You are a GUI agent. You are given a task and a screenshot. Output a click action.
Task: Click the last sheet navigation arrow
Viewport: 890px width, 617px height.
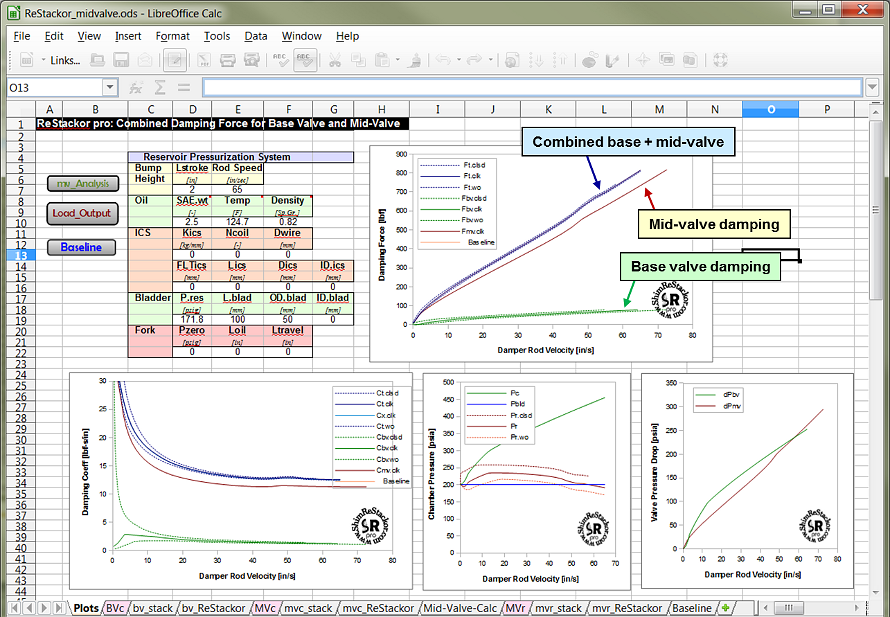point(58,608)
